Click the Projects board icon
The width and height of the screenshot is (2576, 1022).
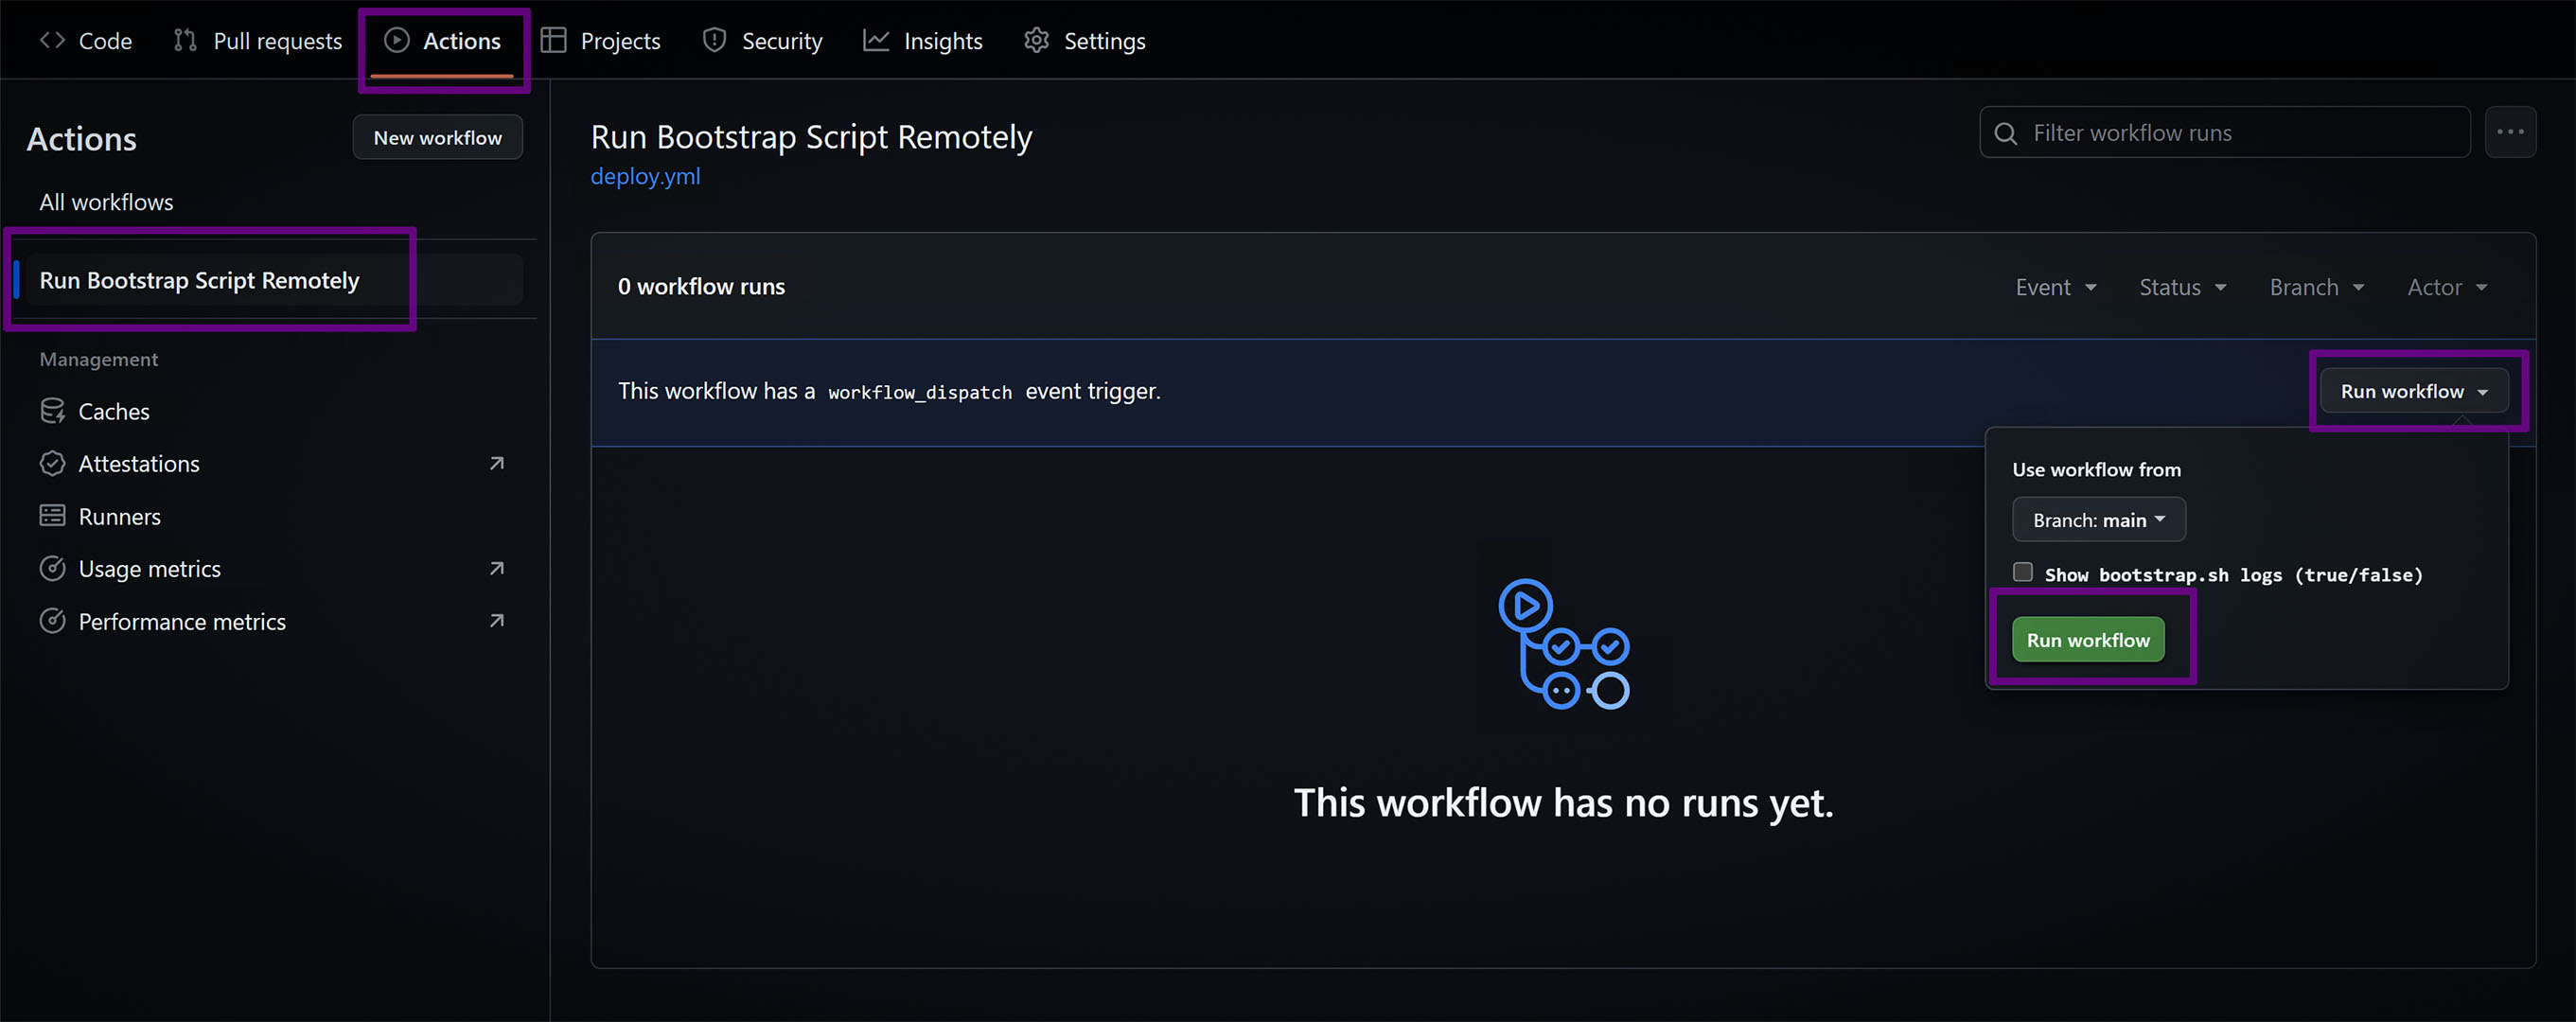click(x=553, y=40)
